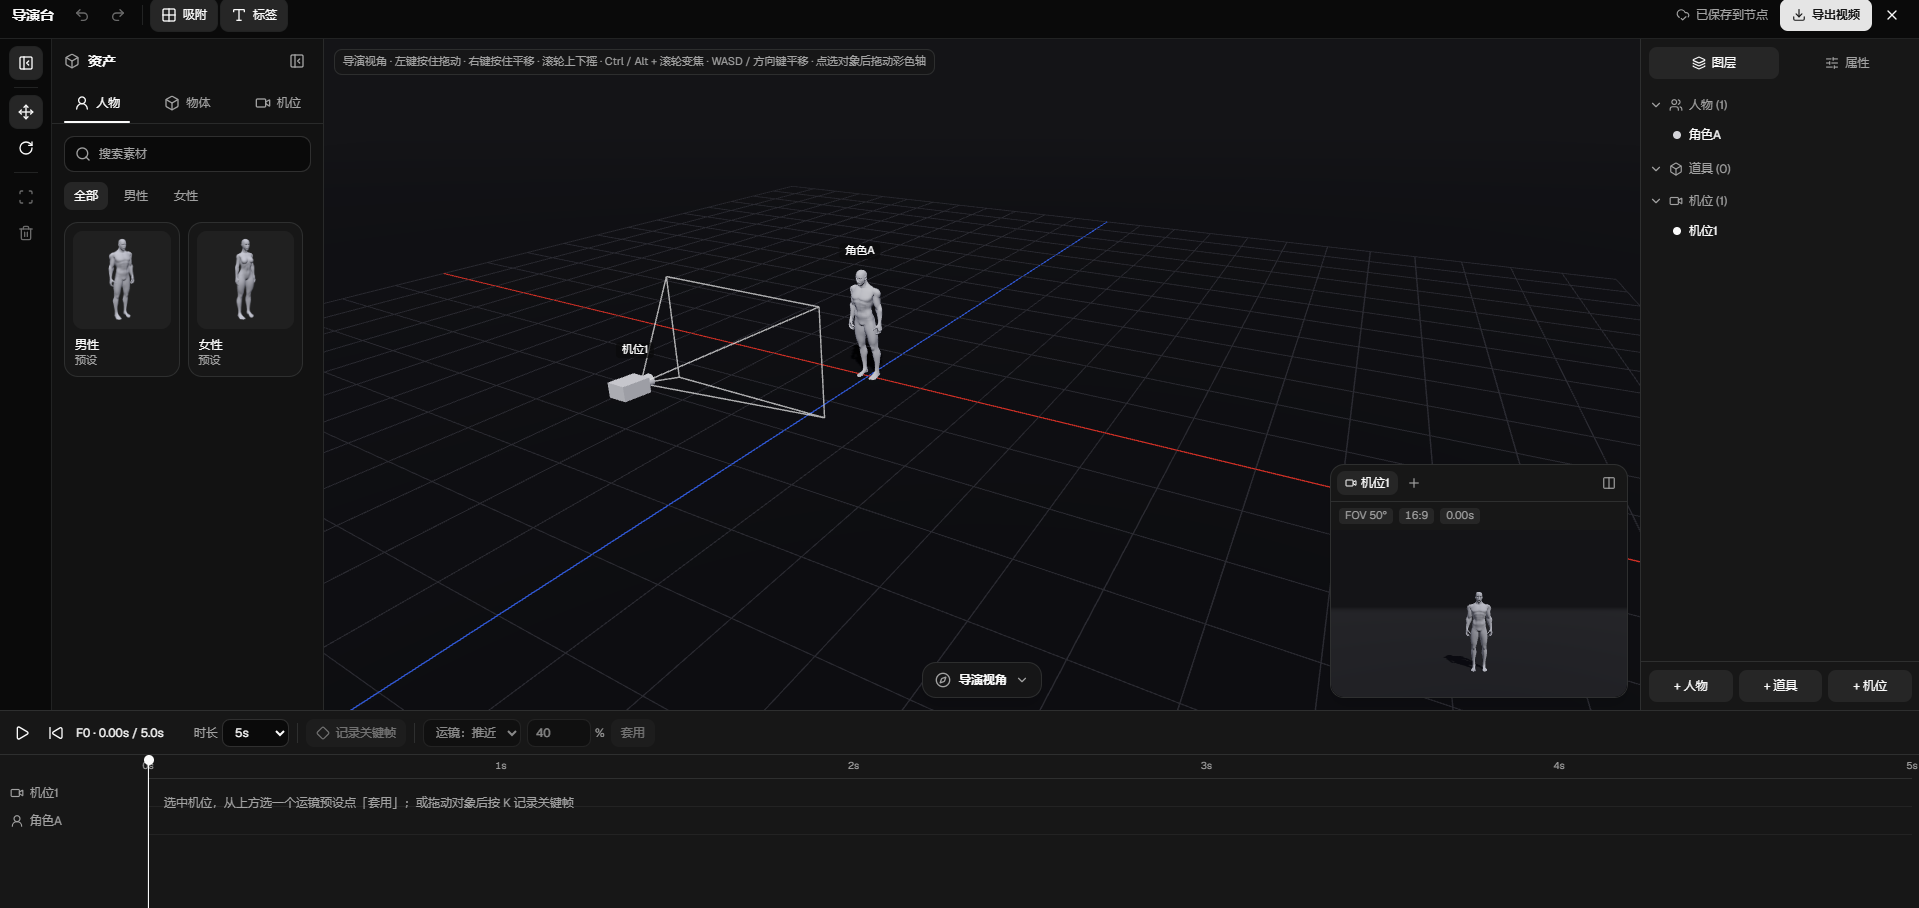Open the 属性 properties tab
The image size is (1919, 908).
(x=1847, y=63)
